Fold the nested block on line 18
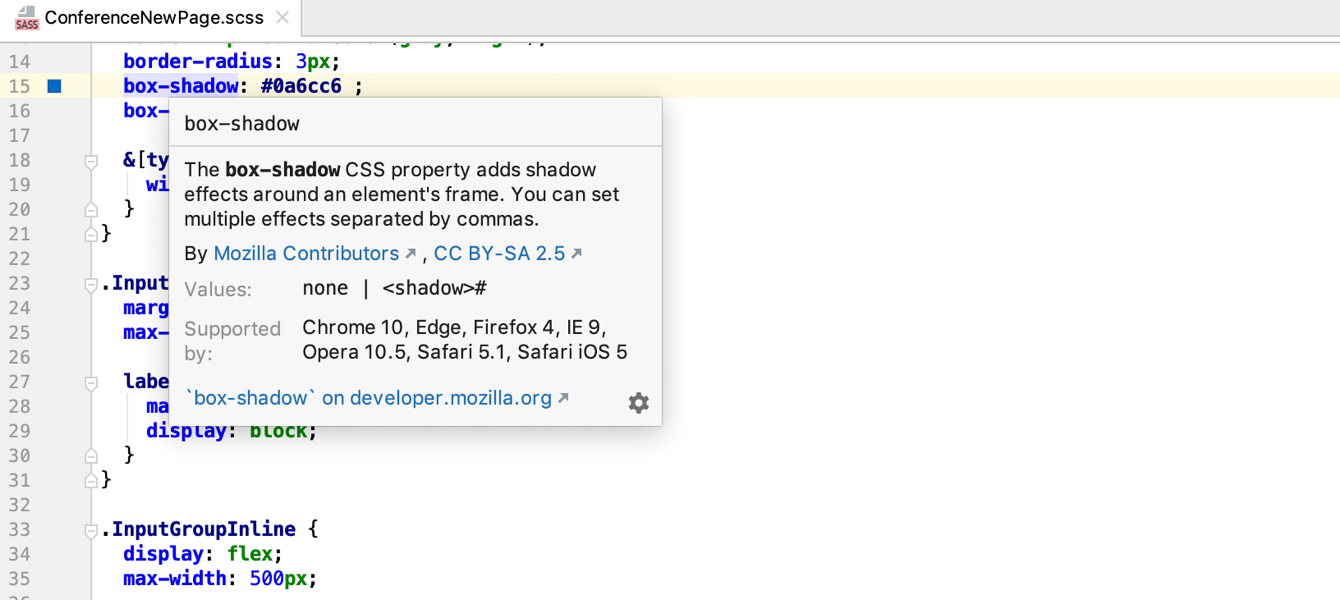 point(91,161)
